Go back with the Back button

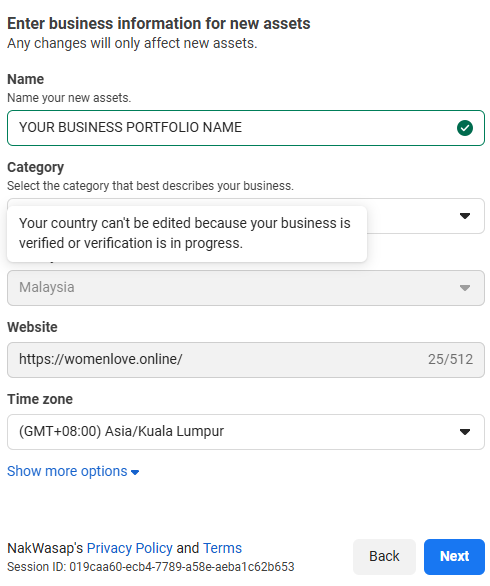point(384,556)
